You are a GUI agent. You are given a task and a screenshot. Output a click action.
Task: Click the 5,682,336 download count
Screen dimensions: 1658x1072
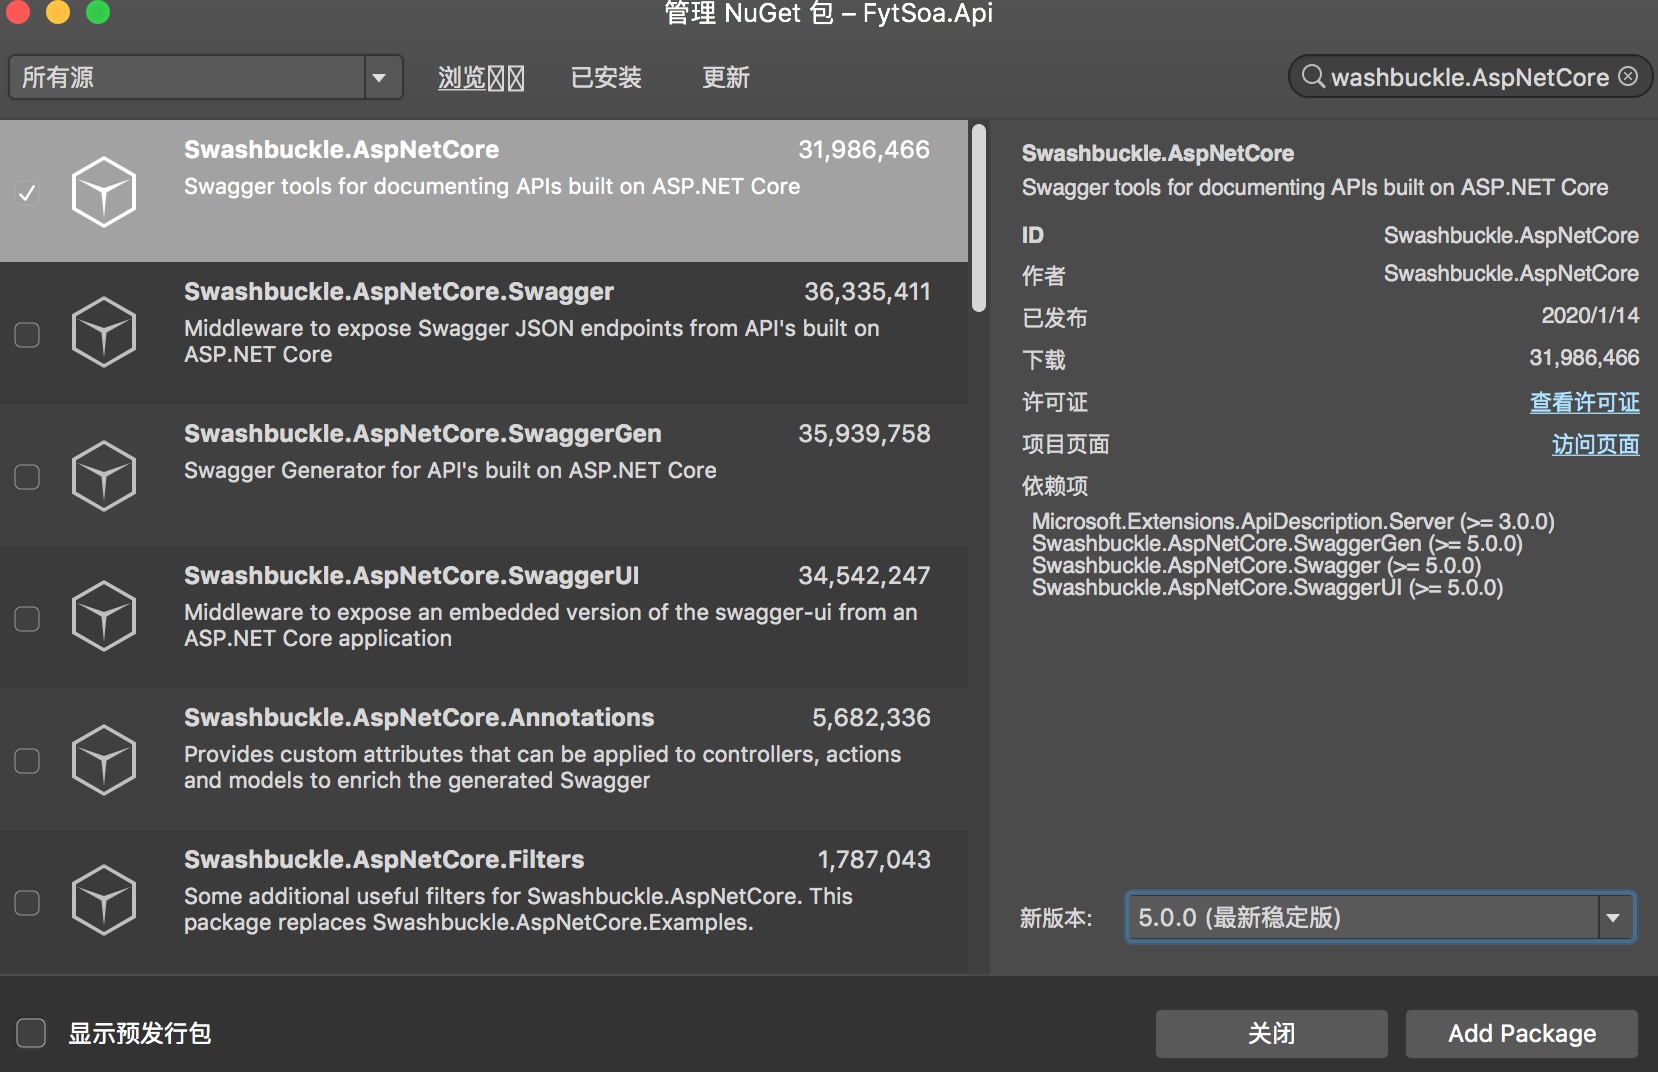coord(871,717)
